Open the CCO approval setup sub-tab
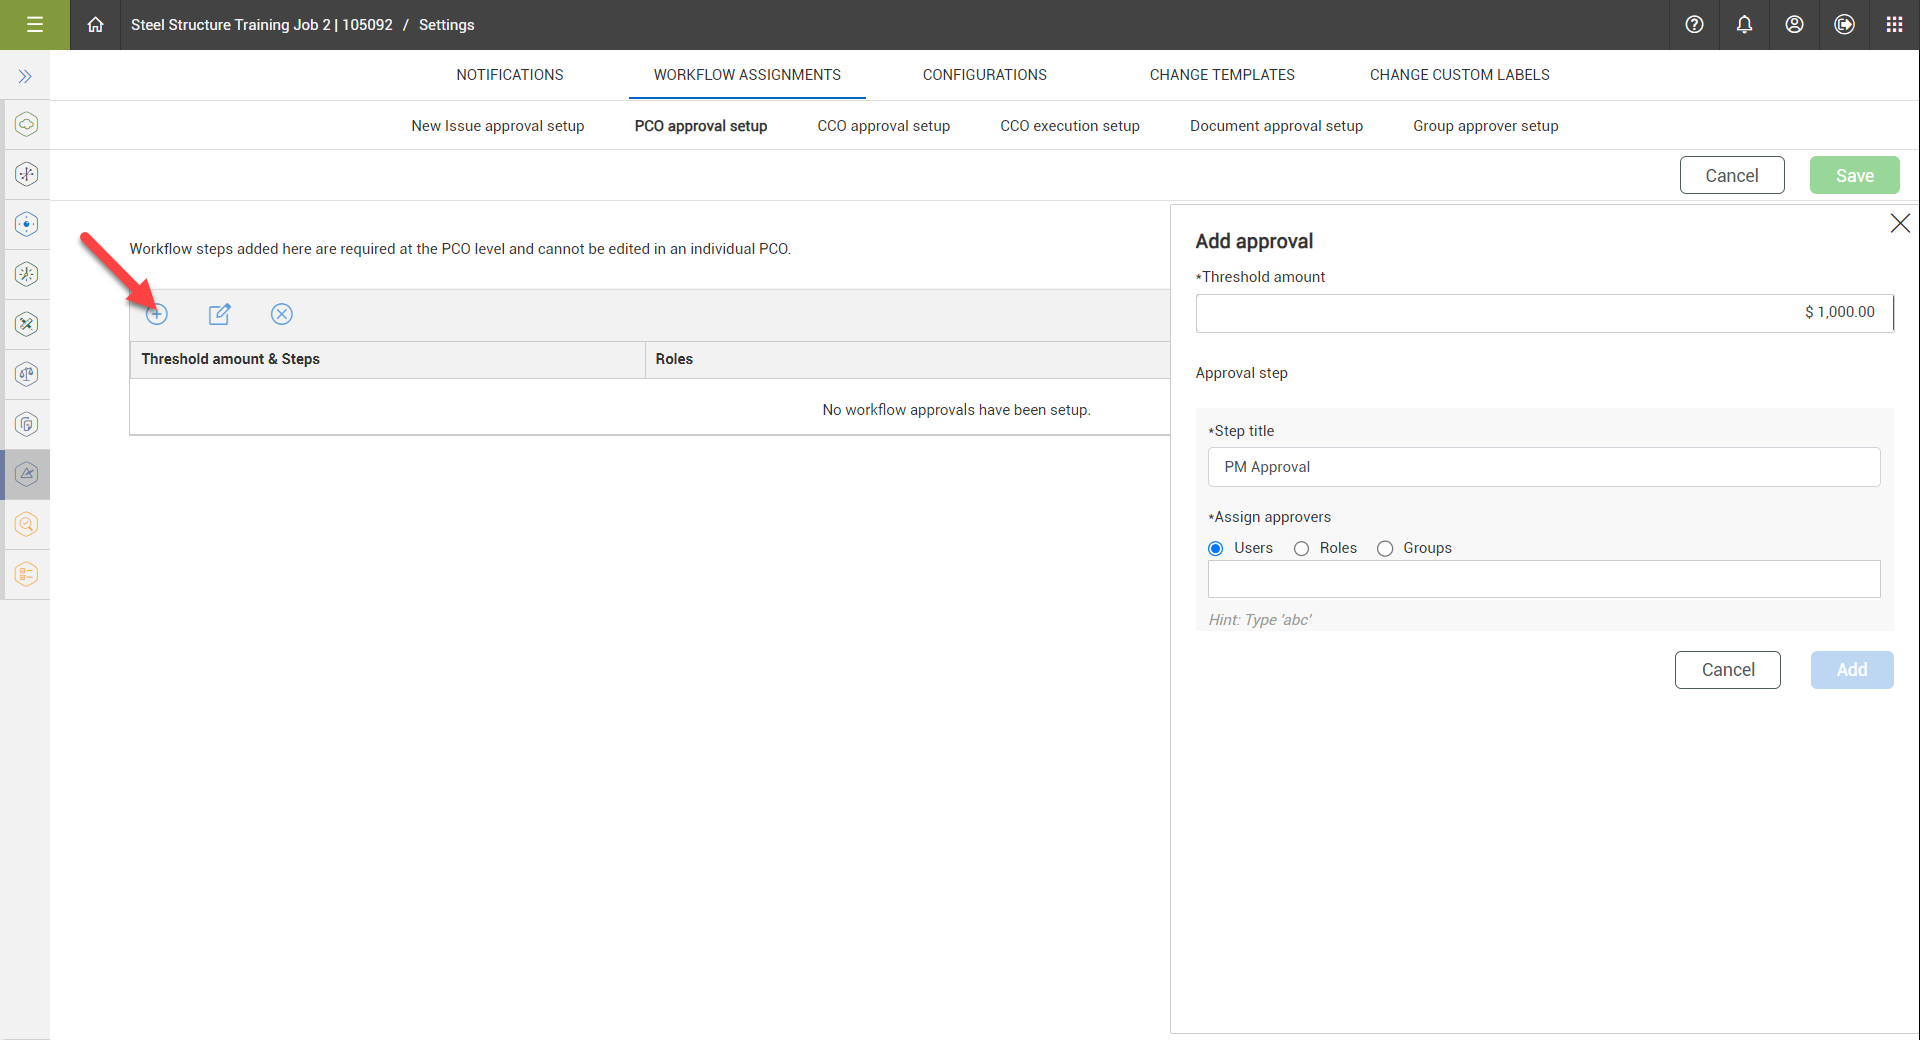 click(883, 126)
